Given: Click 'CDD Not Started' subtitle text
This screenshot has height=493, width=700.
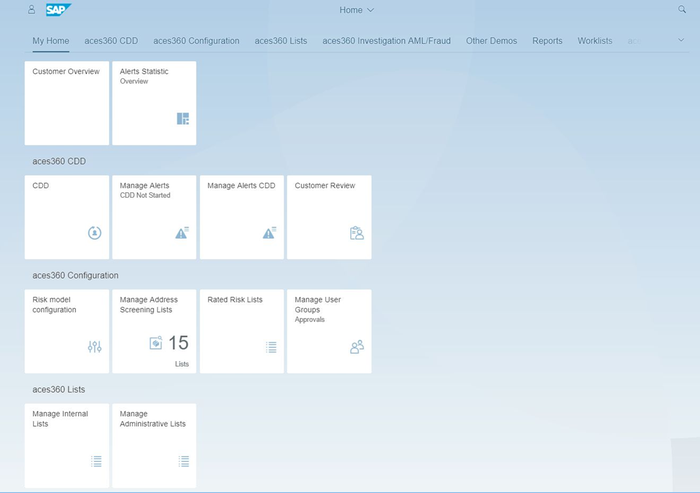Looking at the screenshot, I should [145, 195].
